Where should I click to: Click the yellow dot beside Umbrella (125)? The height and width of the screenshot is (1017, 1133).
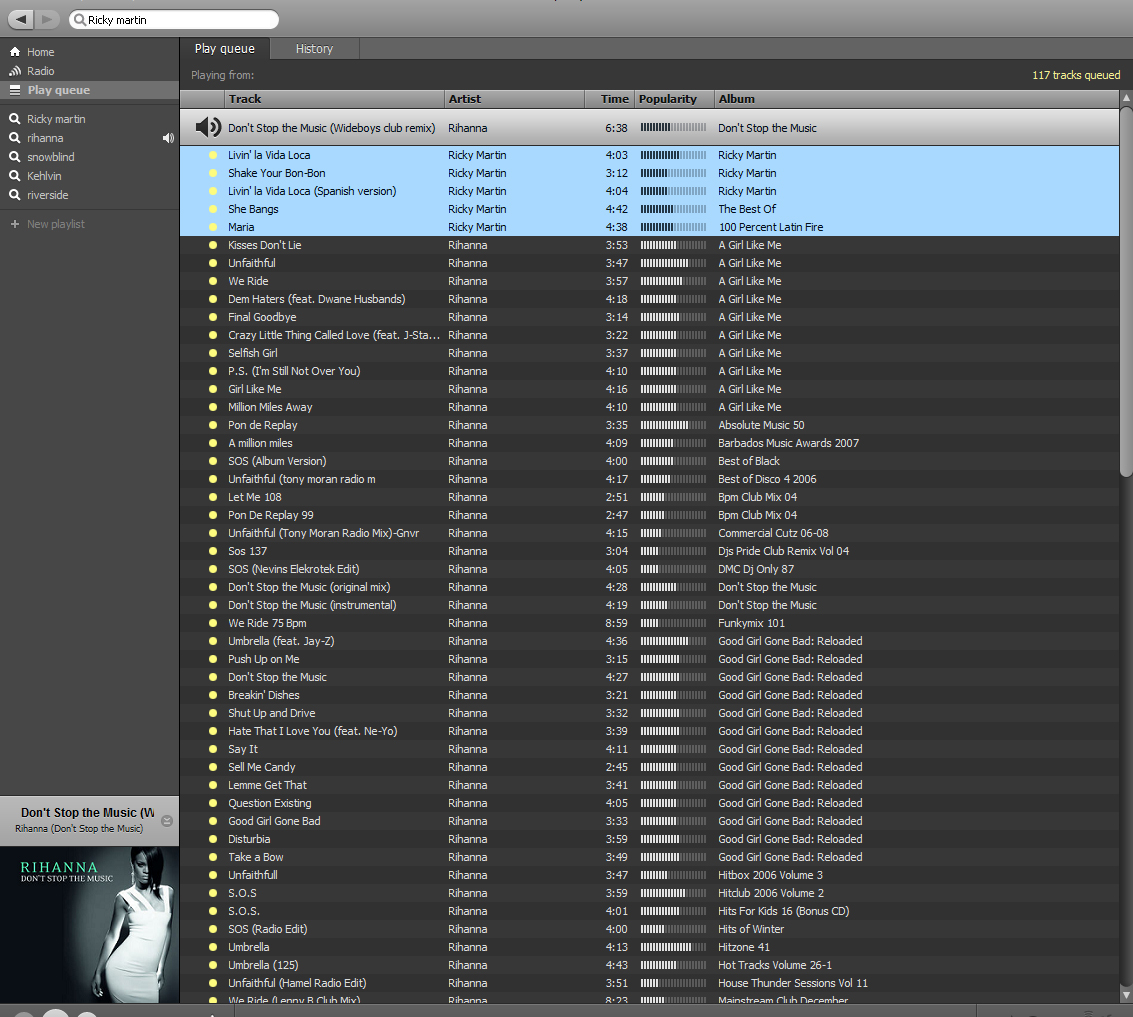coord(213,965)
